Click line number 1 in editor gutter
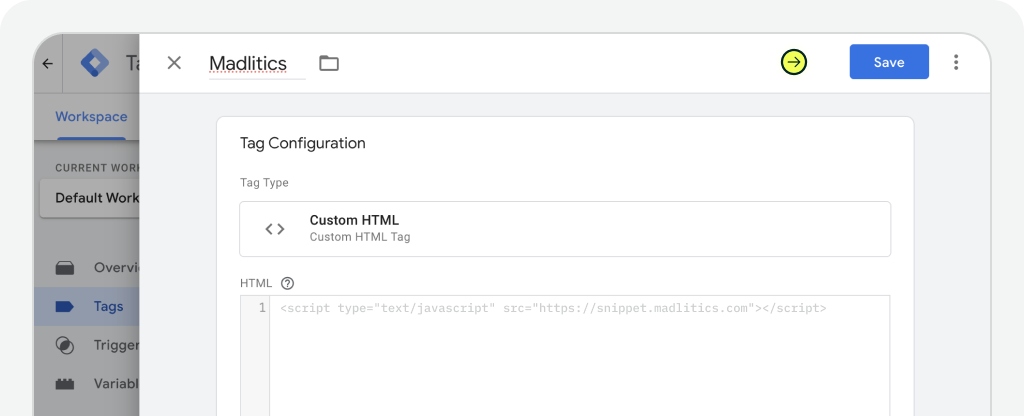 click(x=262, y=308)
